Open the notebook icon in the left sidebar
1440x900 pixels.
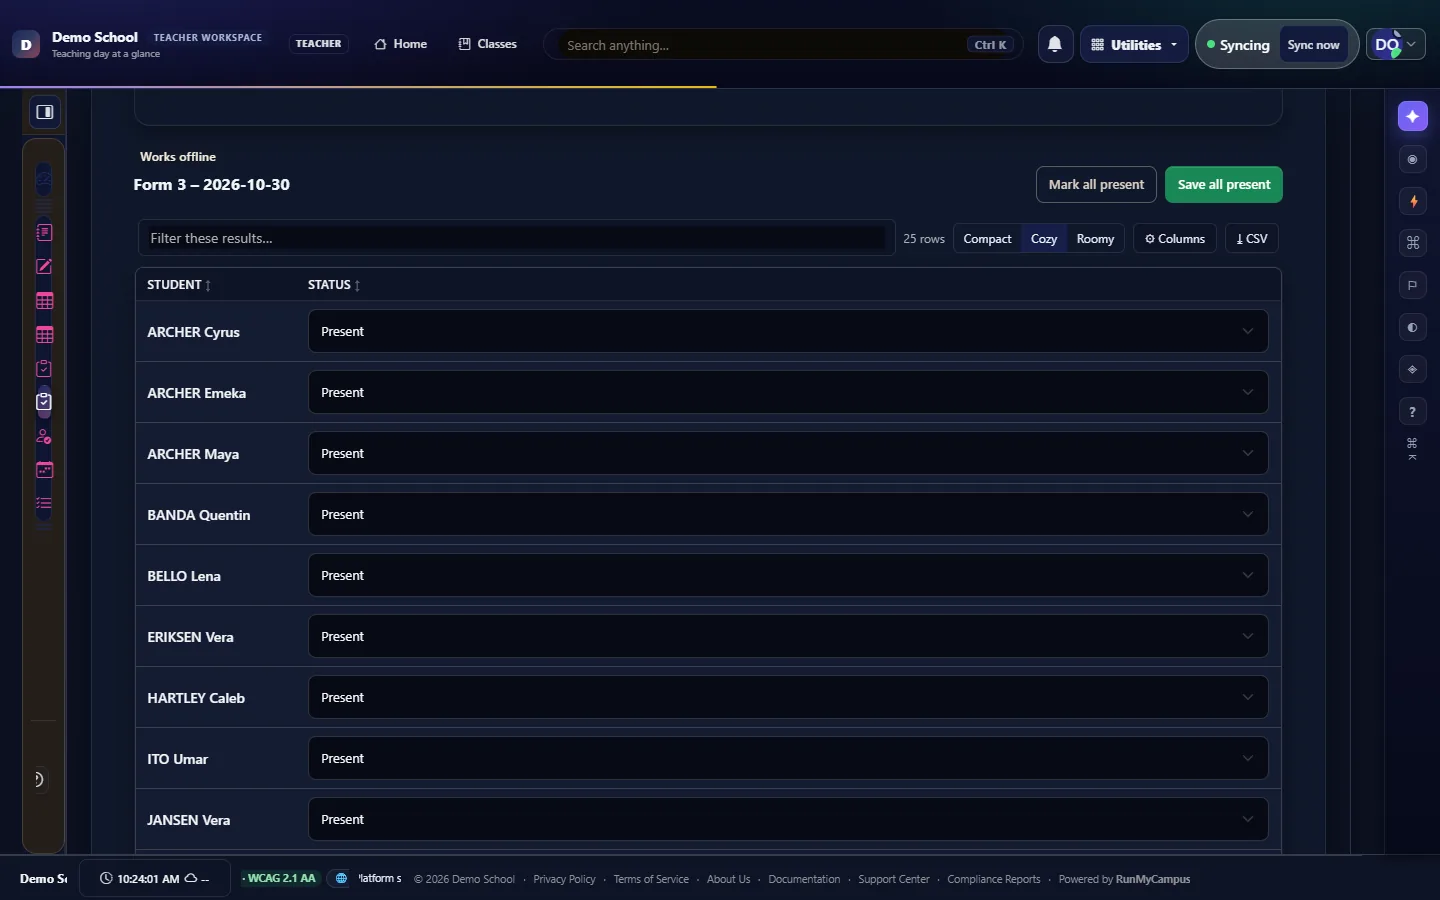point(44,232)
